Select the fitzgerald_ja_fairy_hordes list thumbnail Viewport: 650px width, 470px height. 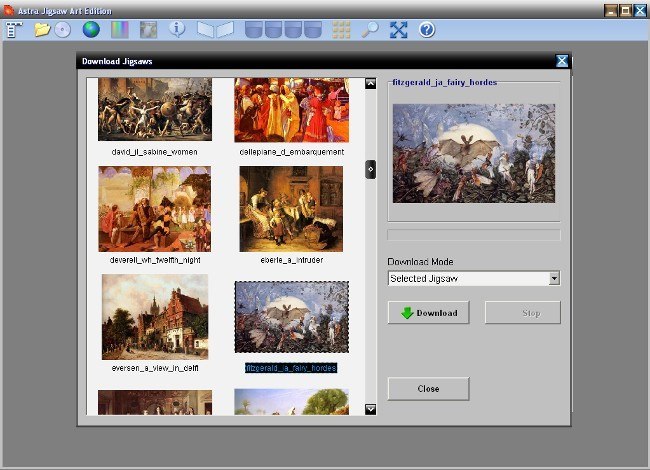(x=291, y=317)
